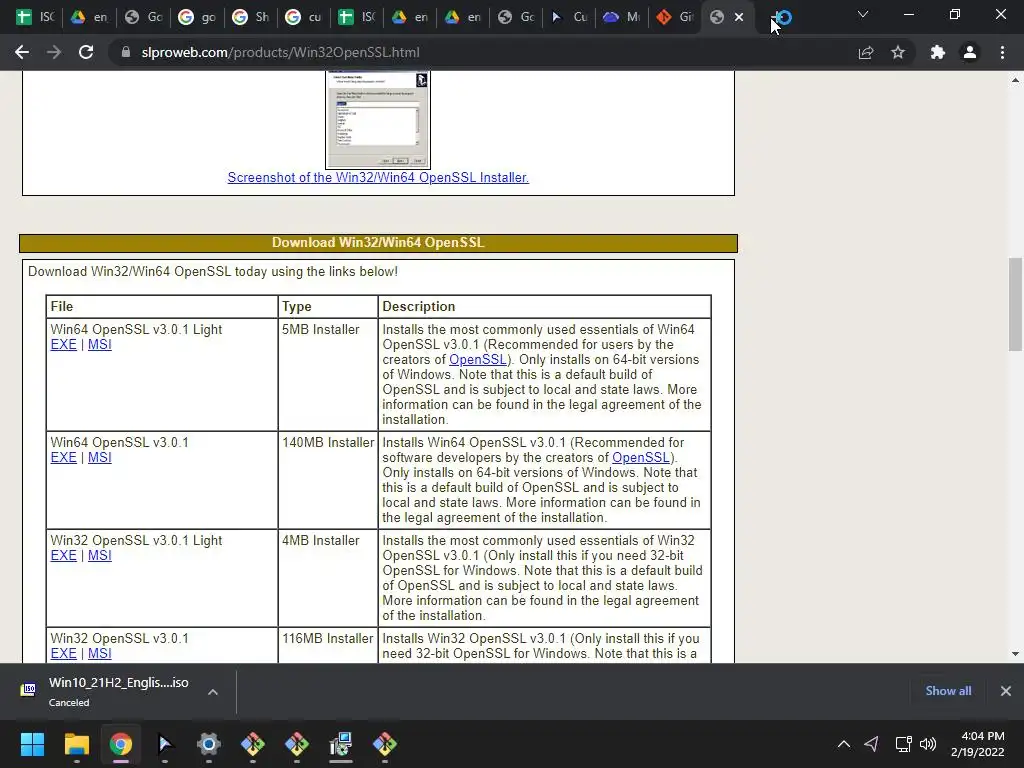Show hidden system tray icons
1024x768 pixels.
click(x=844, y=744)
